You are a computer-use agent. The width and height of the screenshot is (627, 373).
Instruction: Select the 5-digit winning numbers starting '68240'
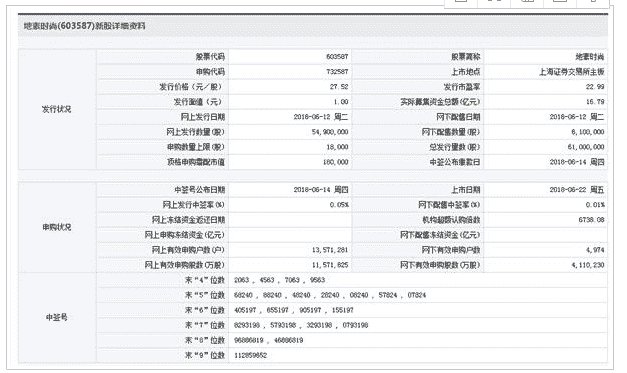(x=330, y=295)
